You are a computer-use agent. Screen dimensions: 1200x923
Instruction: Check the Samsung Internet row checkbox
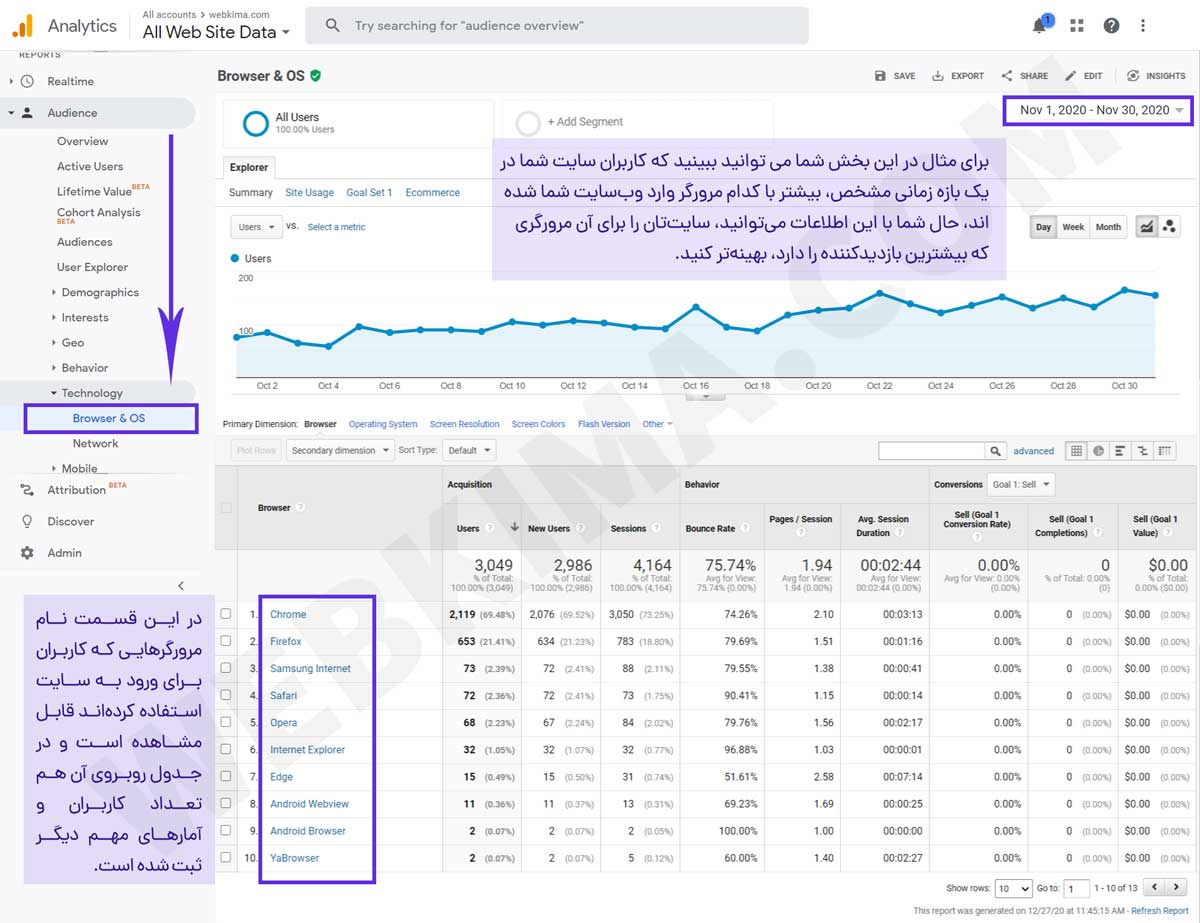tap(226, 668)
